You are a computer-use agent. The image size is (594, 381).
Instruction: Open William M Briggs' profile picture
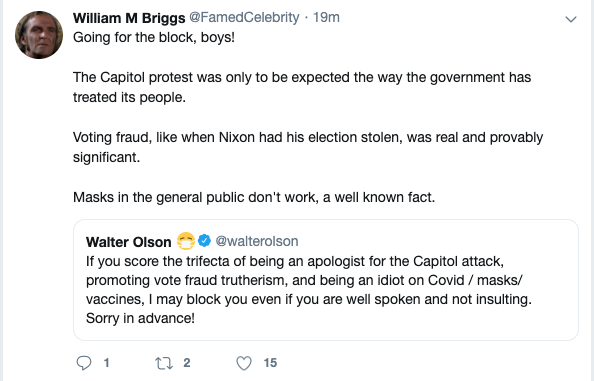pos(39,35)
